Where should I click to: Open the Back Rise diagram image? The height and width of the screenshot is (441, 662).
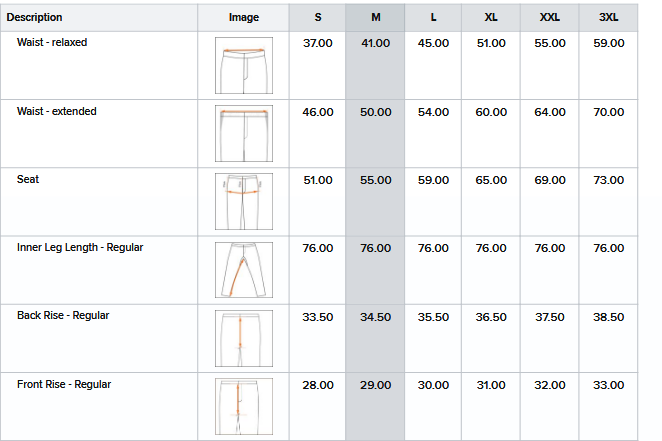pyautogui.click(x=243, y=337)
